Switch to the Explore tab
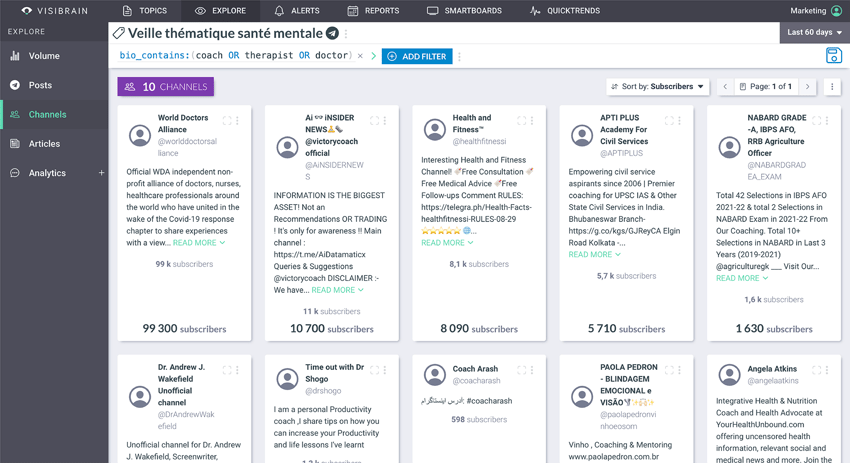The width and height of the screenshot is (850, 463). tap(220, 10)
